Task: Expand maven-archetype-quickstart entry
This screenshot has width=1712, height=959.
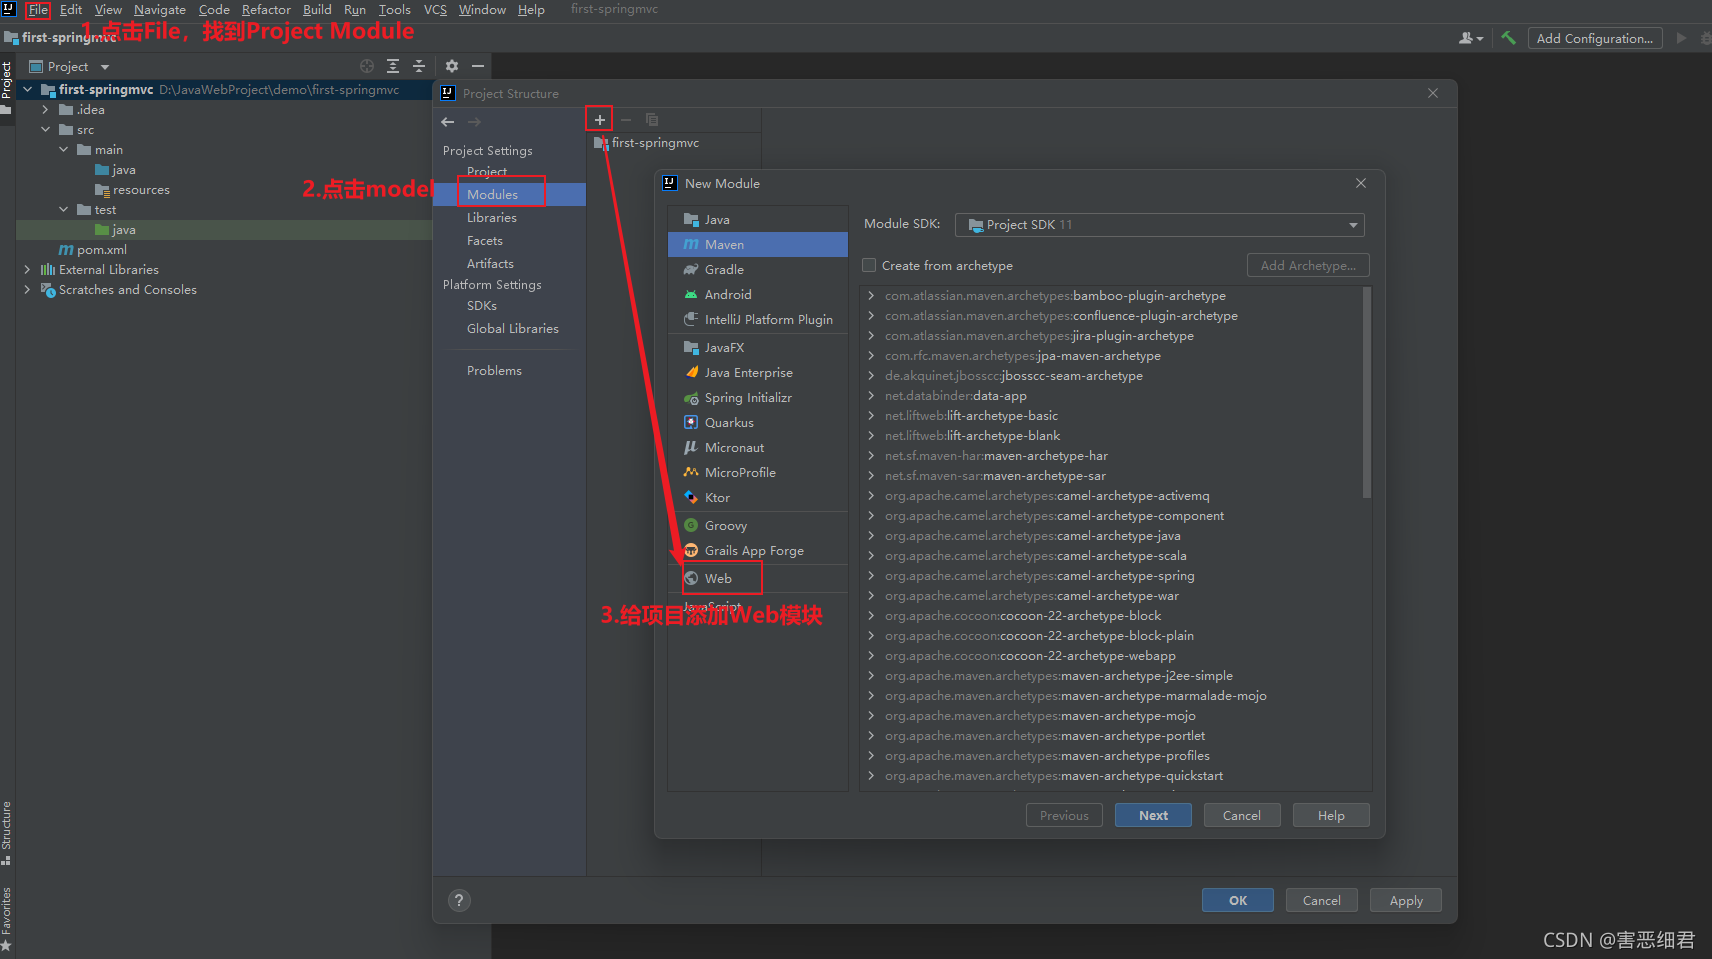Action: (871, 776)
